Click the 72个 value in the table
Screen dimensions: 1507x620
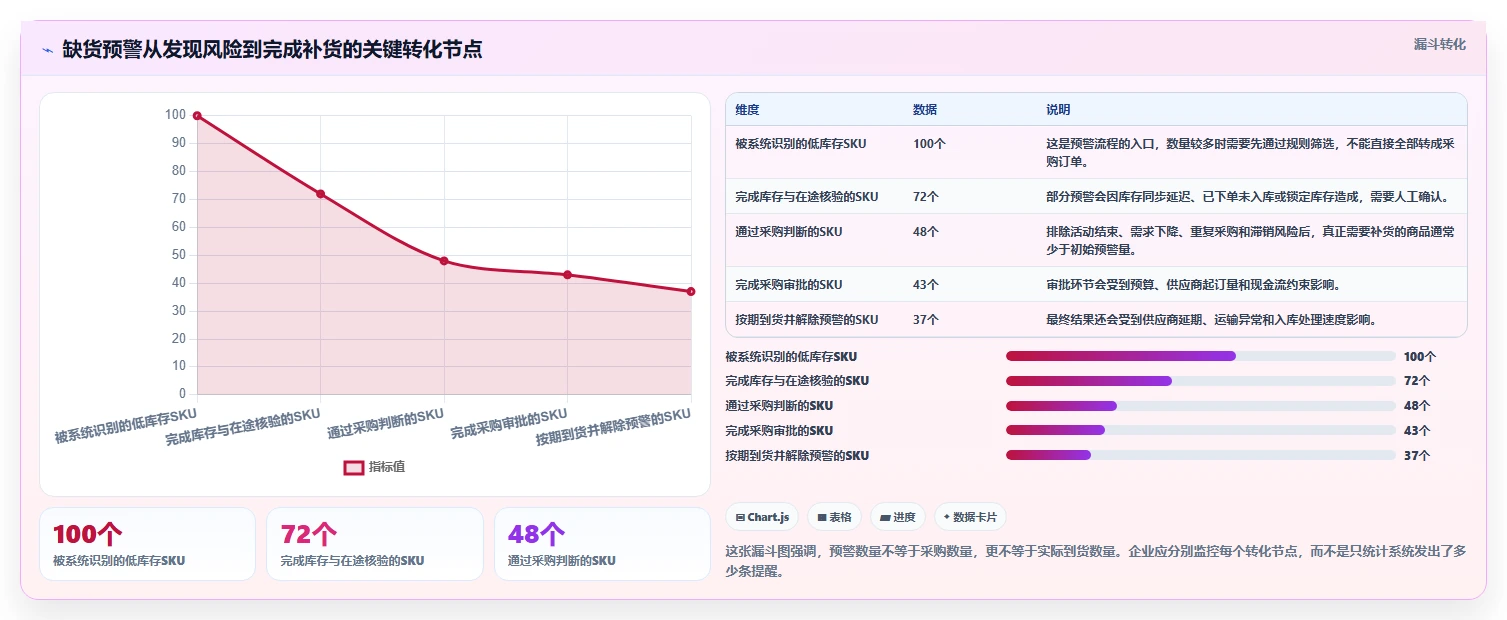[926, 197]
